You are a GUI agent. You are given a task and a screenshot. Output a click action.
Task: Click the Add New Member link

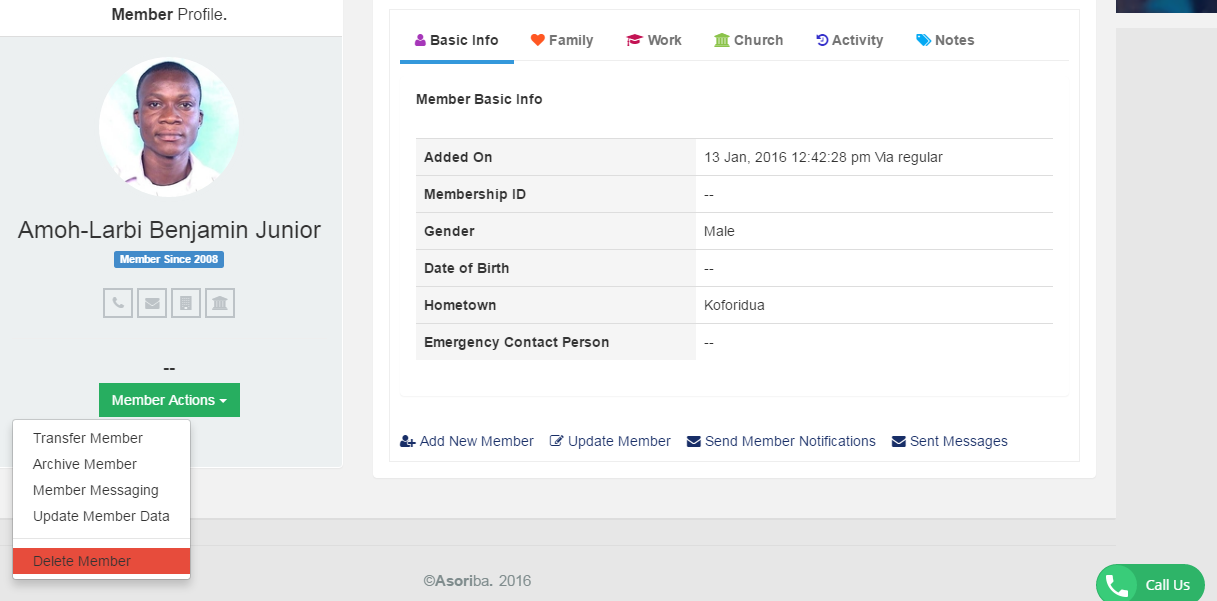(467, 441)
